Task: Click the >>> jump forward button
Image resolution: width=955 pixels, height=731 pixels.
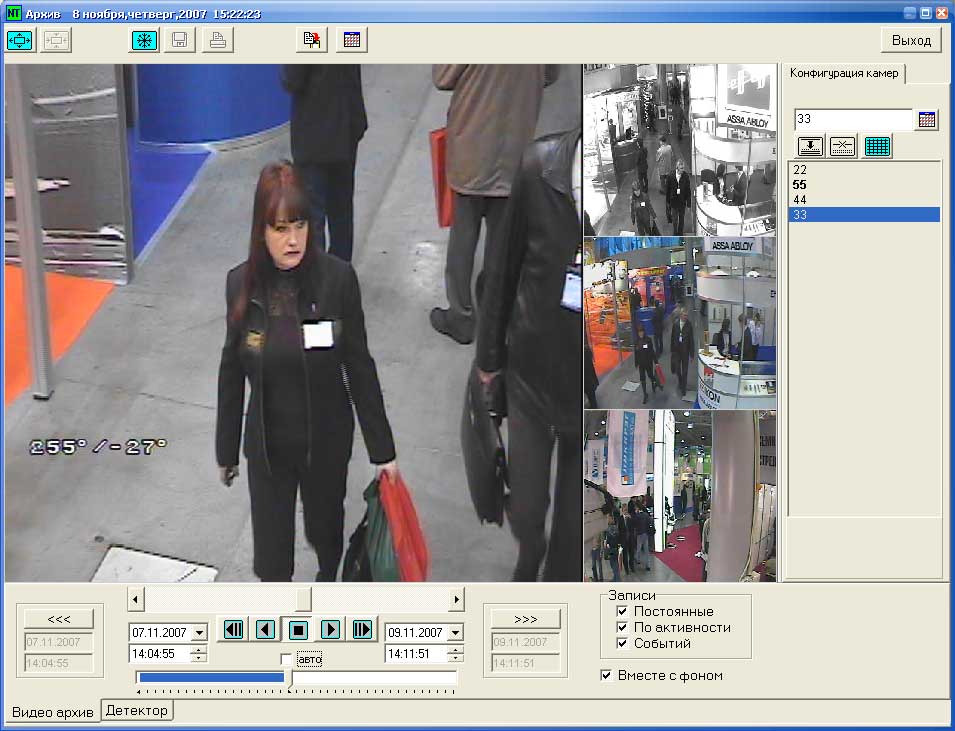Action: (x=522, y=618)
